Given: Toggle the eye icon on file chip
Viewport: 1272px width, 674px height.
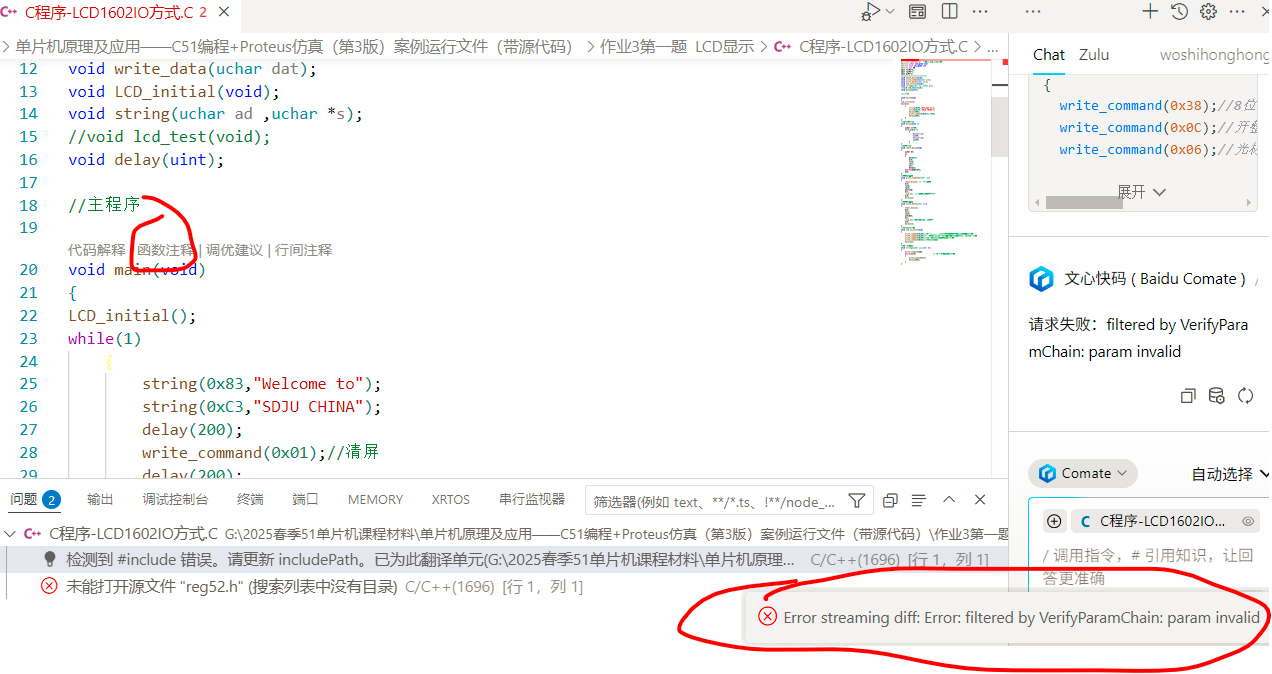Looking at the screenshot, I should coord(1248,521).
